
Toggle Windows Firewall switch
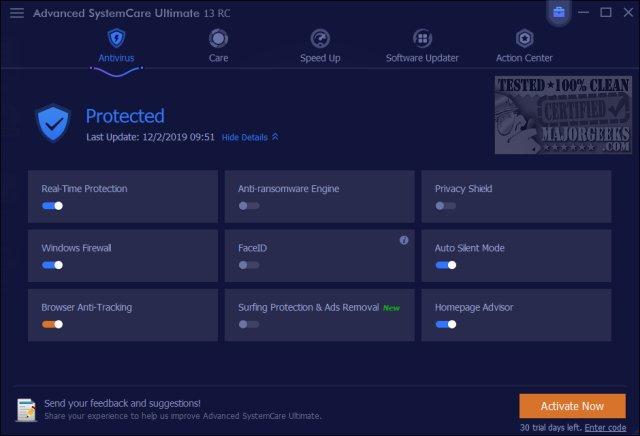pyautogui.click(x=52, y=265)
